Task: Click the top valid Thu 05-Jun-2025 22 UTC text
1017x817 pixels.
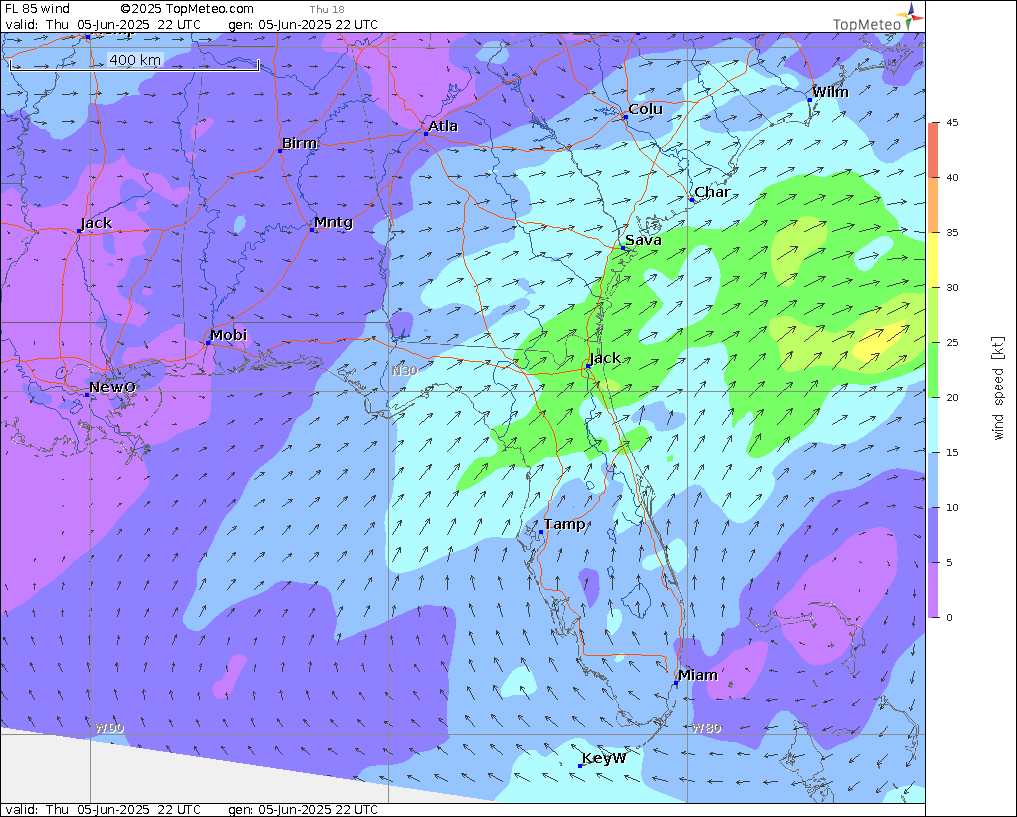Action: [102, 25]
